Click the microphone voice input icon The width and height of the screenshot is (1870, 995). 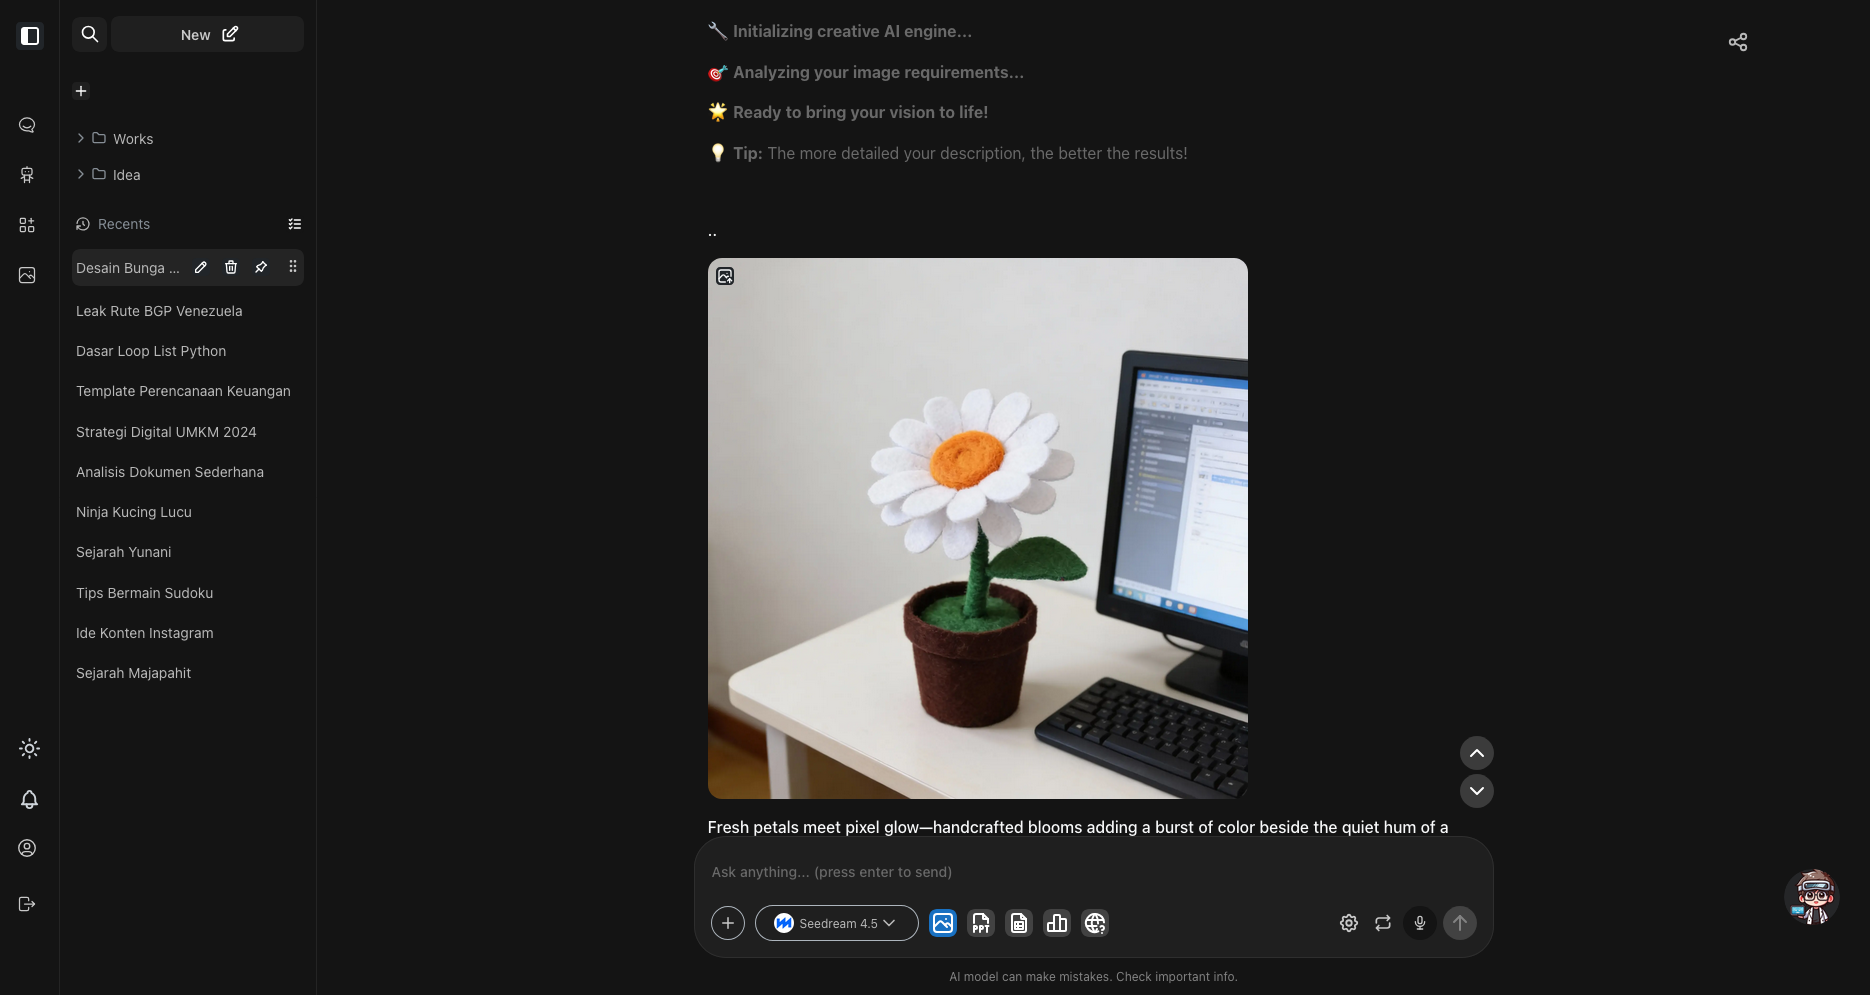click(1419, 923)
